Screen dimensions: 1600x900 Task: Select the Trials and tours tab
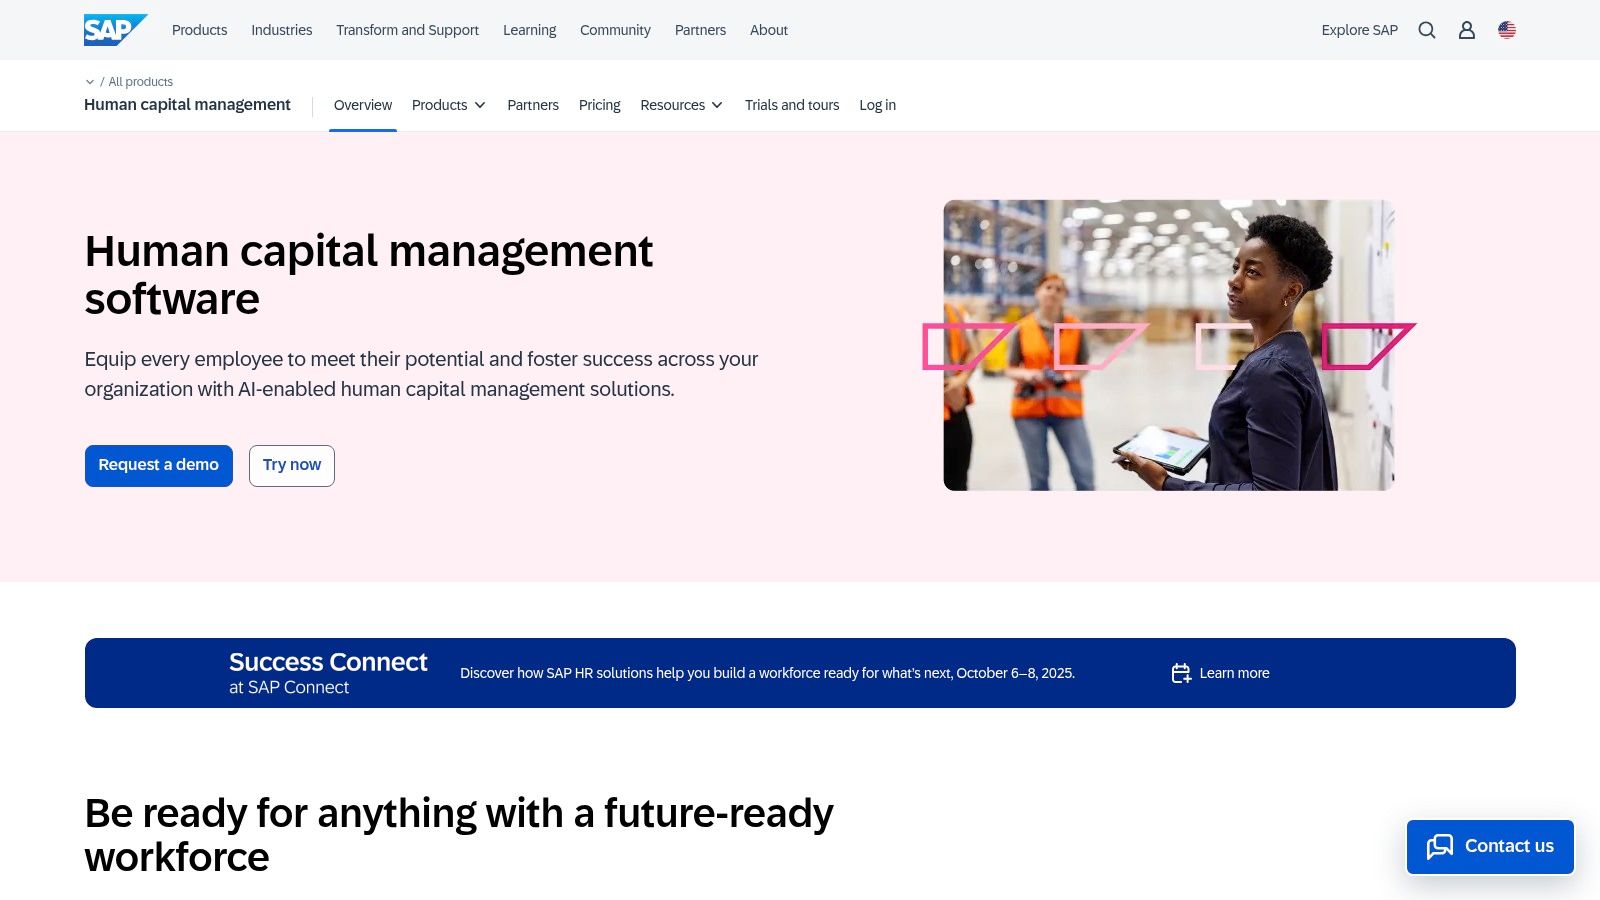[792, 105]
